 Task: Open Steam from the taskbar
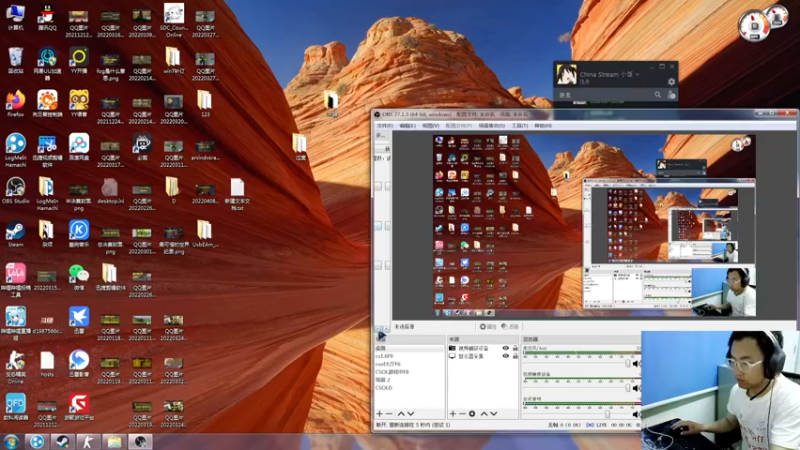click(62, 441)
